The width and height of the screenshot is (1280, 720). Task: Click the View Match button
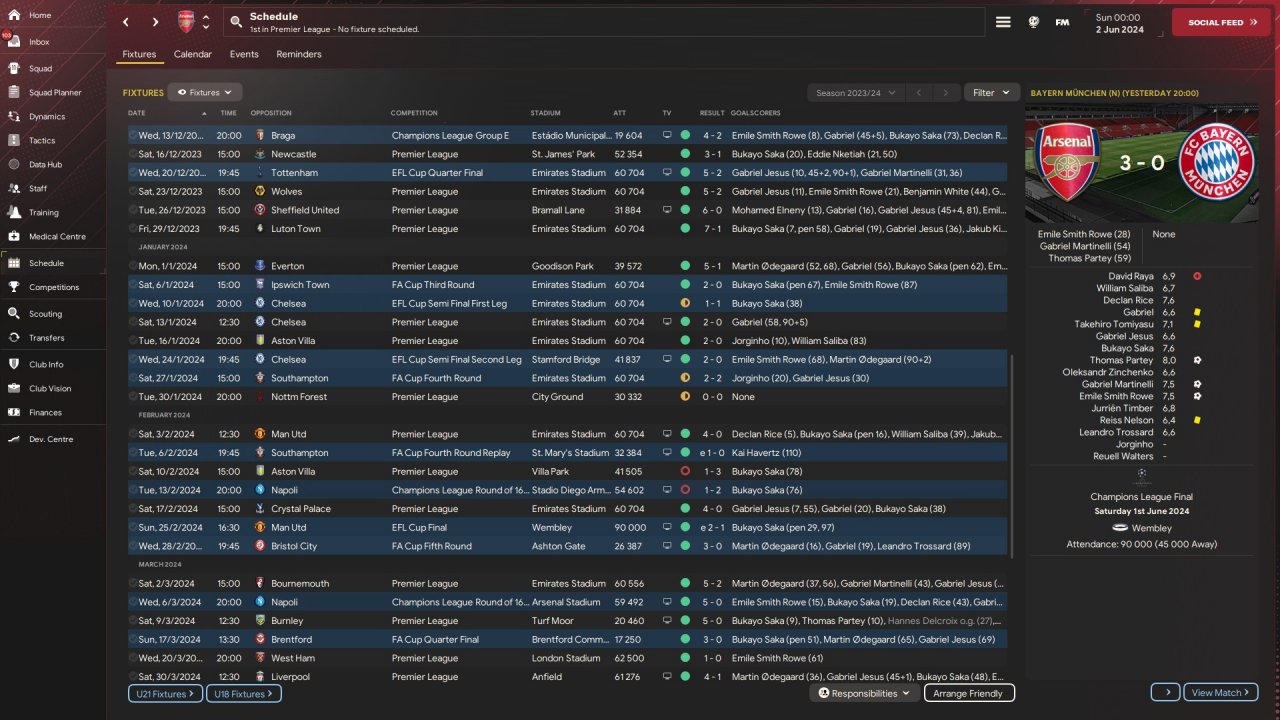tap(1220, 692)
